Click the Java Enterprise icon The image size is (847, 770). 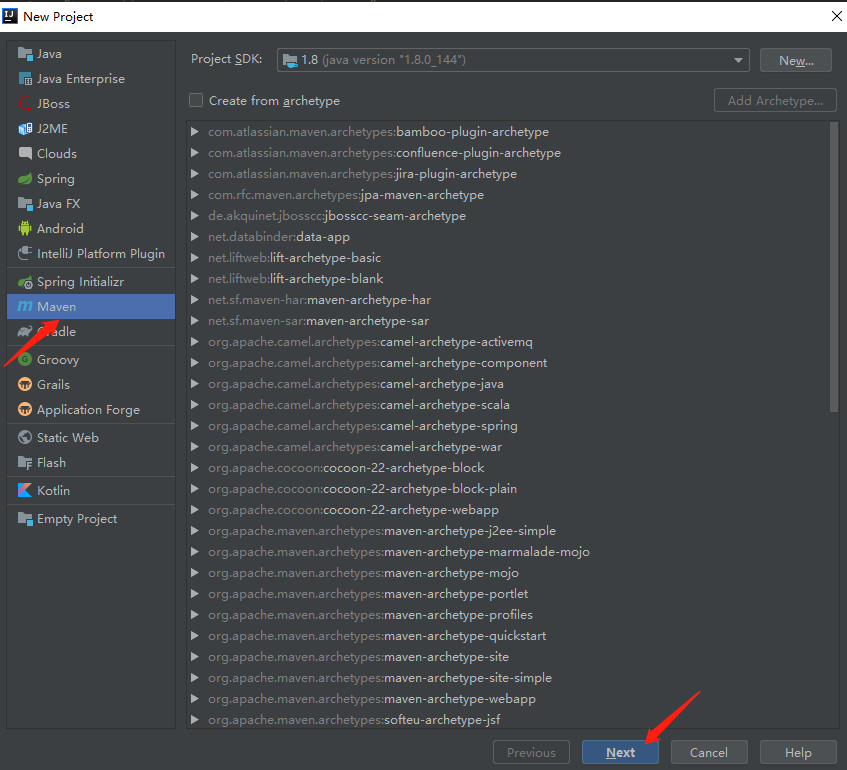click(x=25, y=78)
